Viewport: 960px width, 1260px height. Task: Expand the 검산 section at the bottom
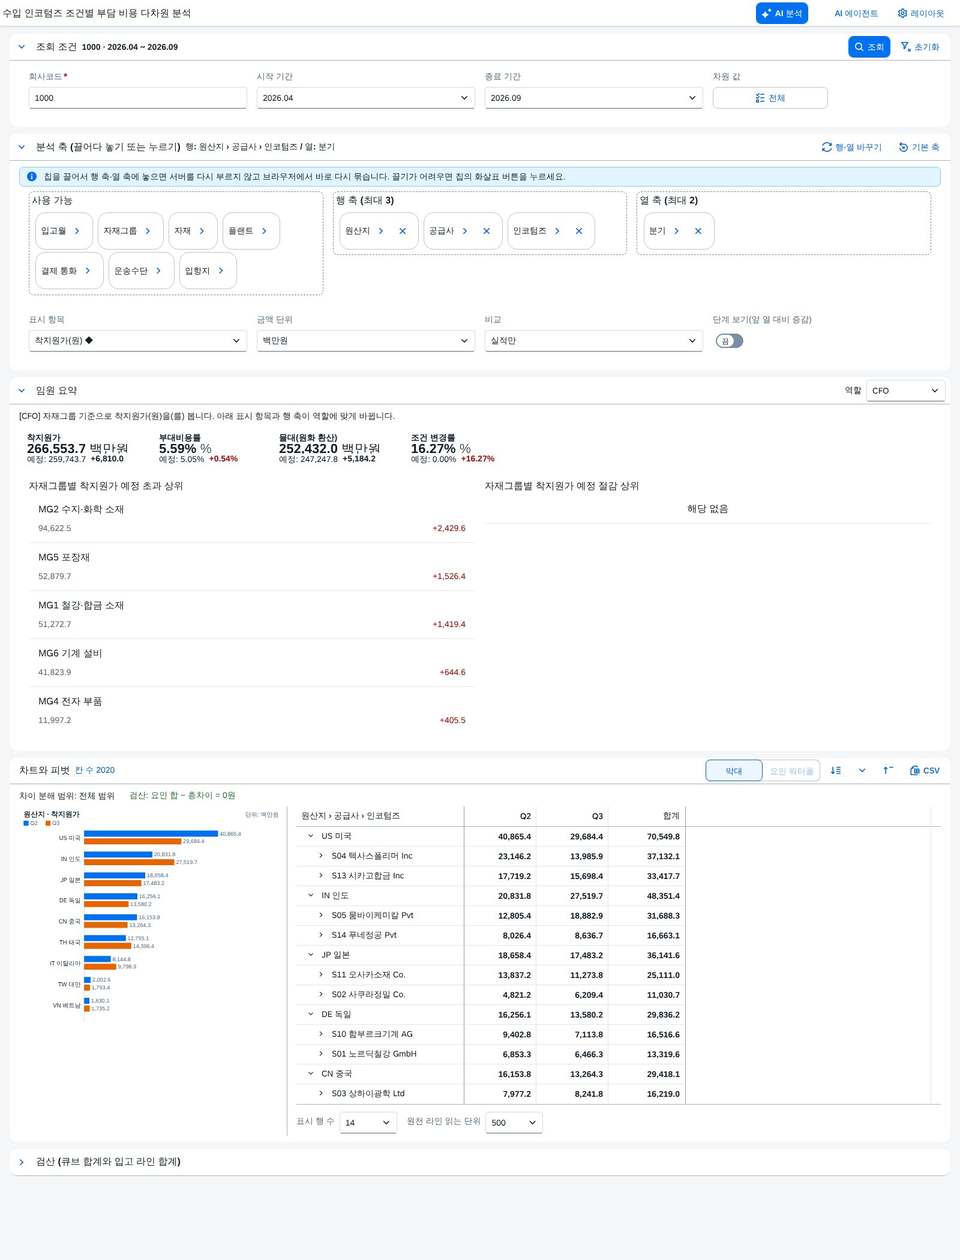coord(22,1162)
